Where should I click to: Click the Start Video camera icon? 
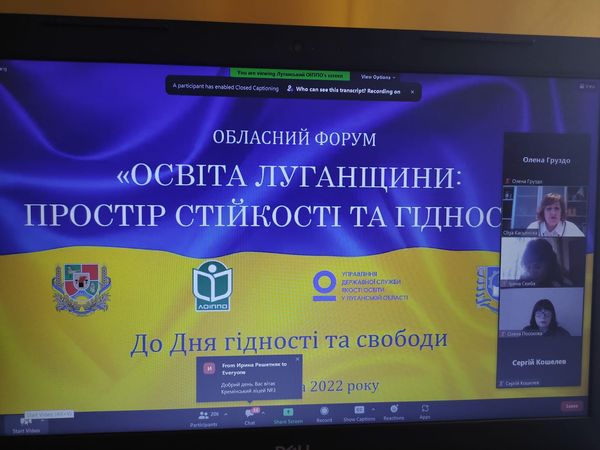pyautogui.click(x=26, y=422)
